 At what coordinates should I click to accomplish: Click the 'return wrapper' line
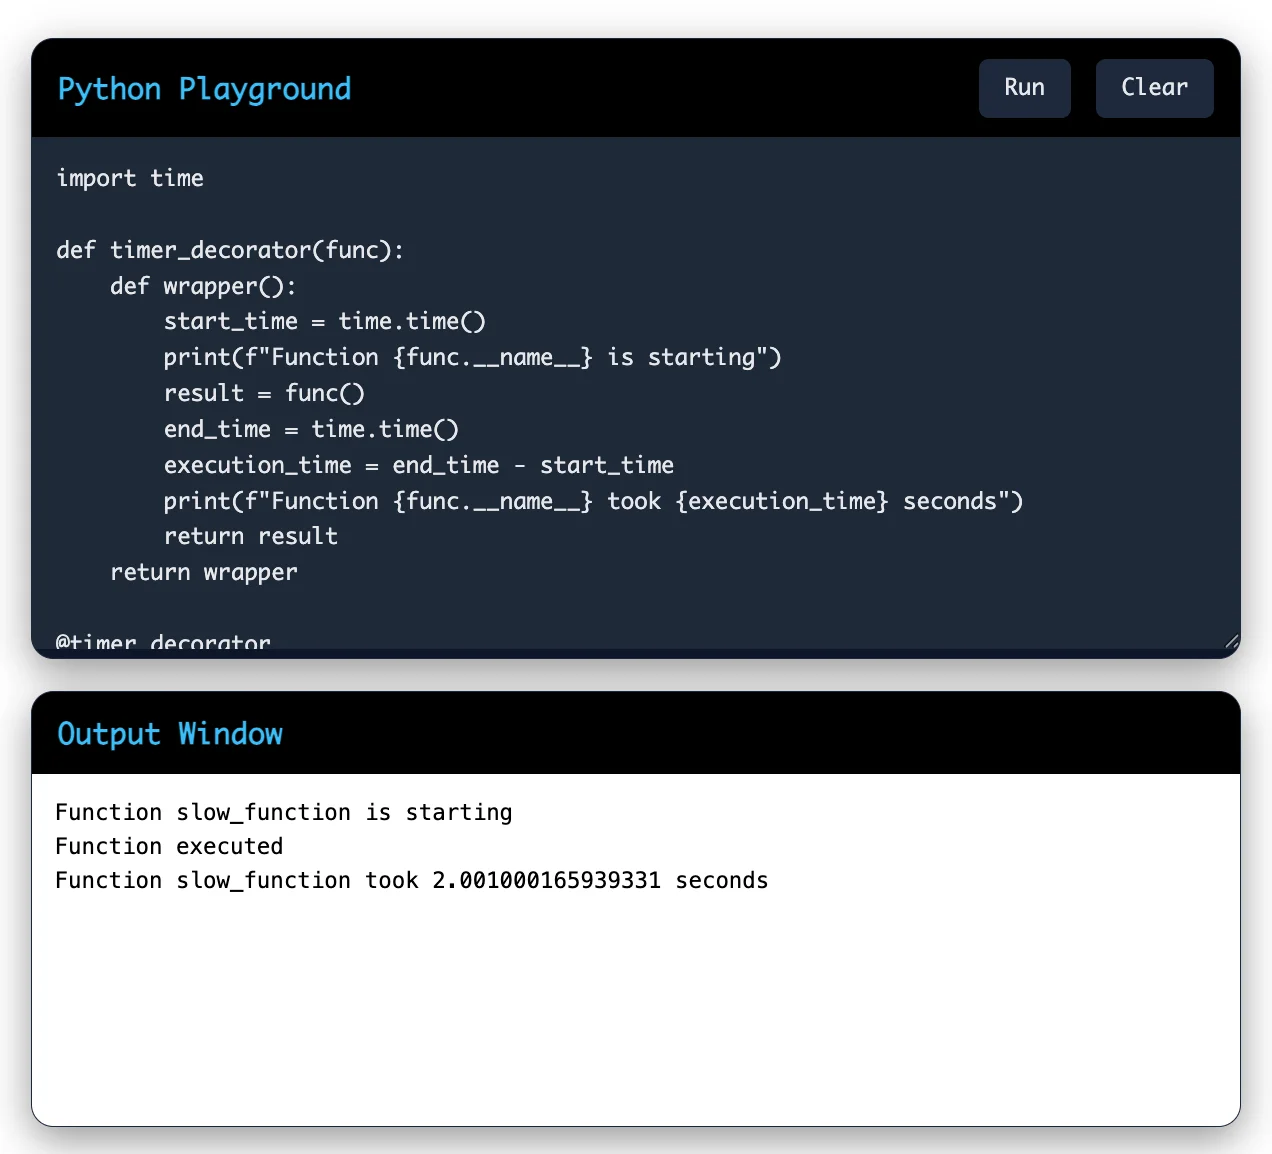point(204,572)
